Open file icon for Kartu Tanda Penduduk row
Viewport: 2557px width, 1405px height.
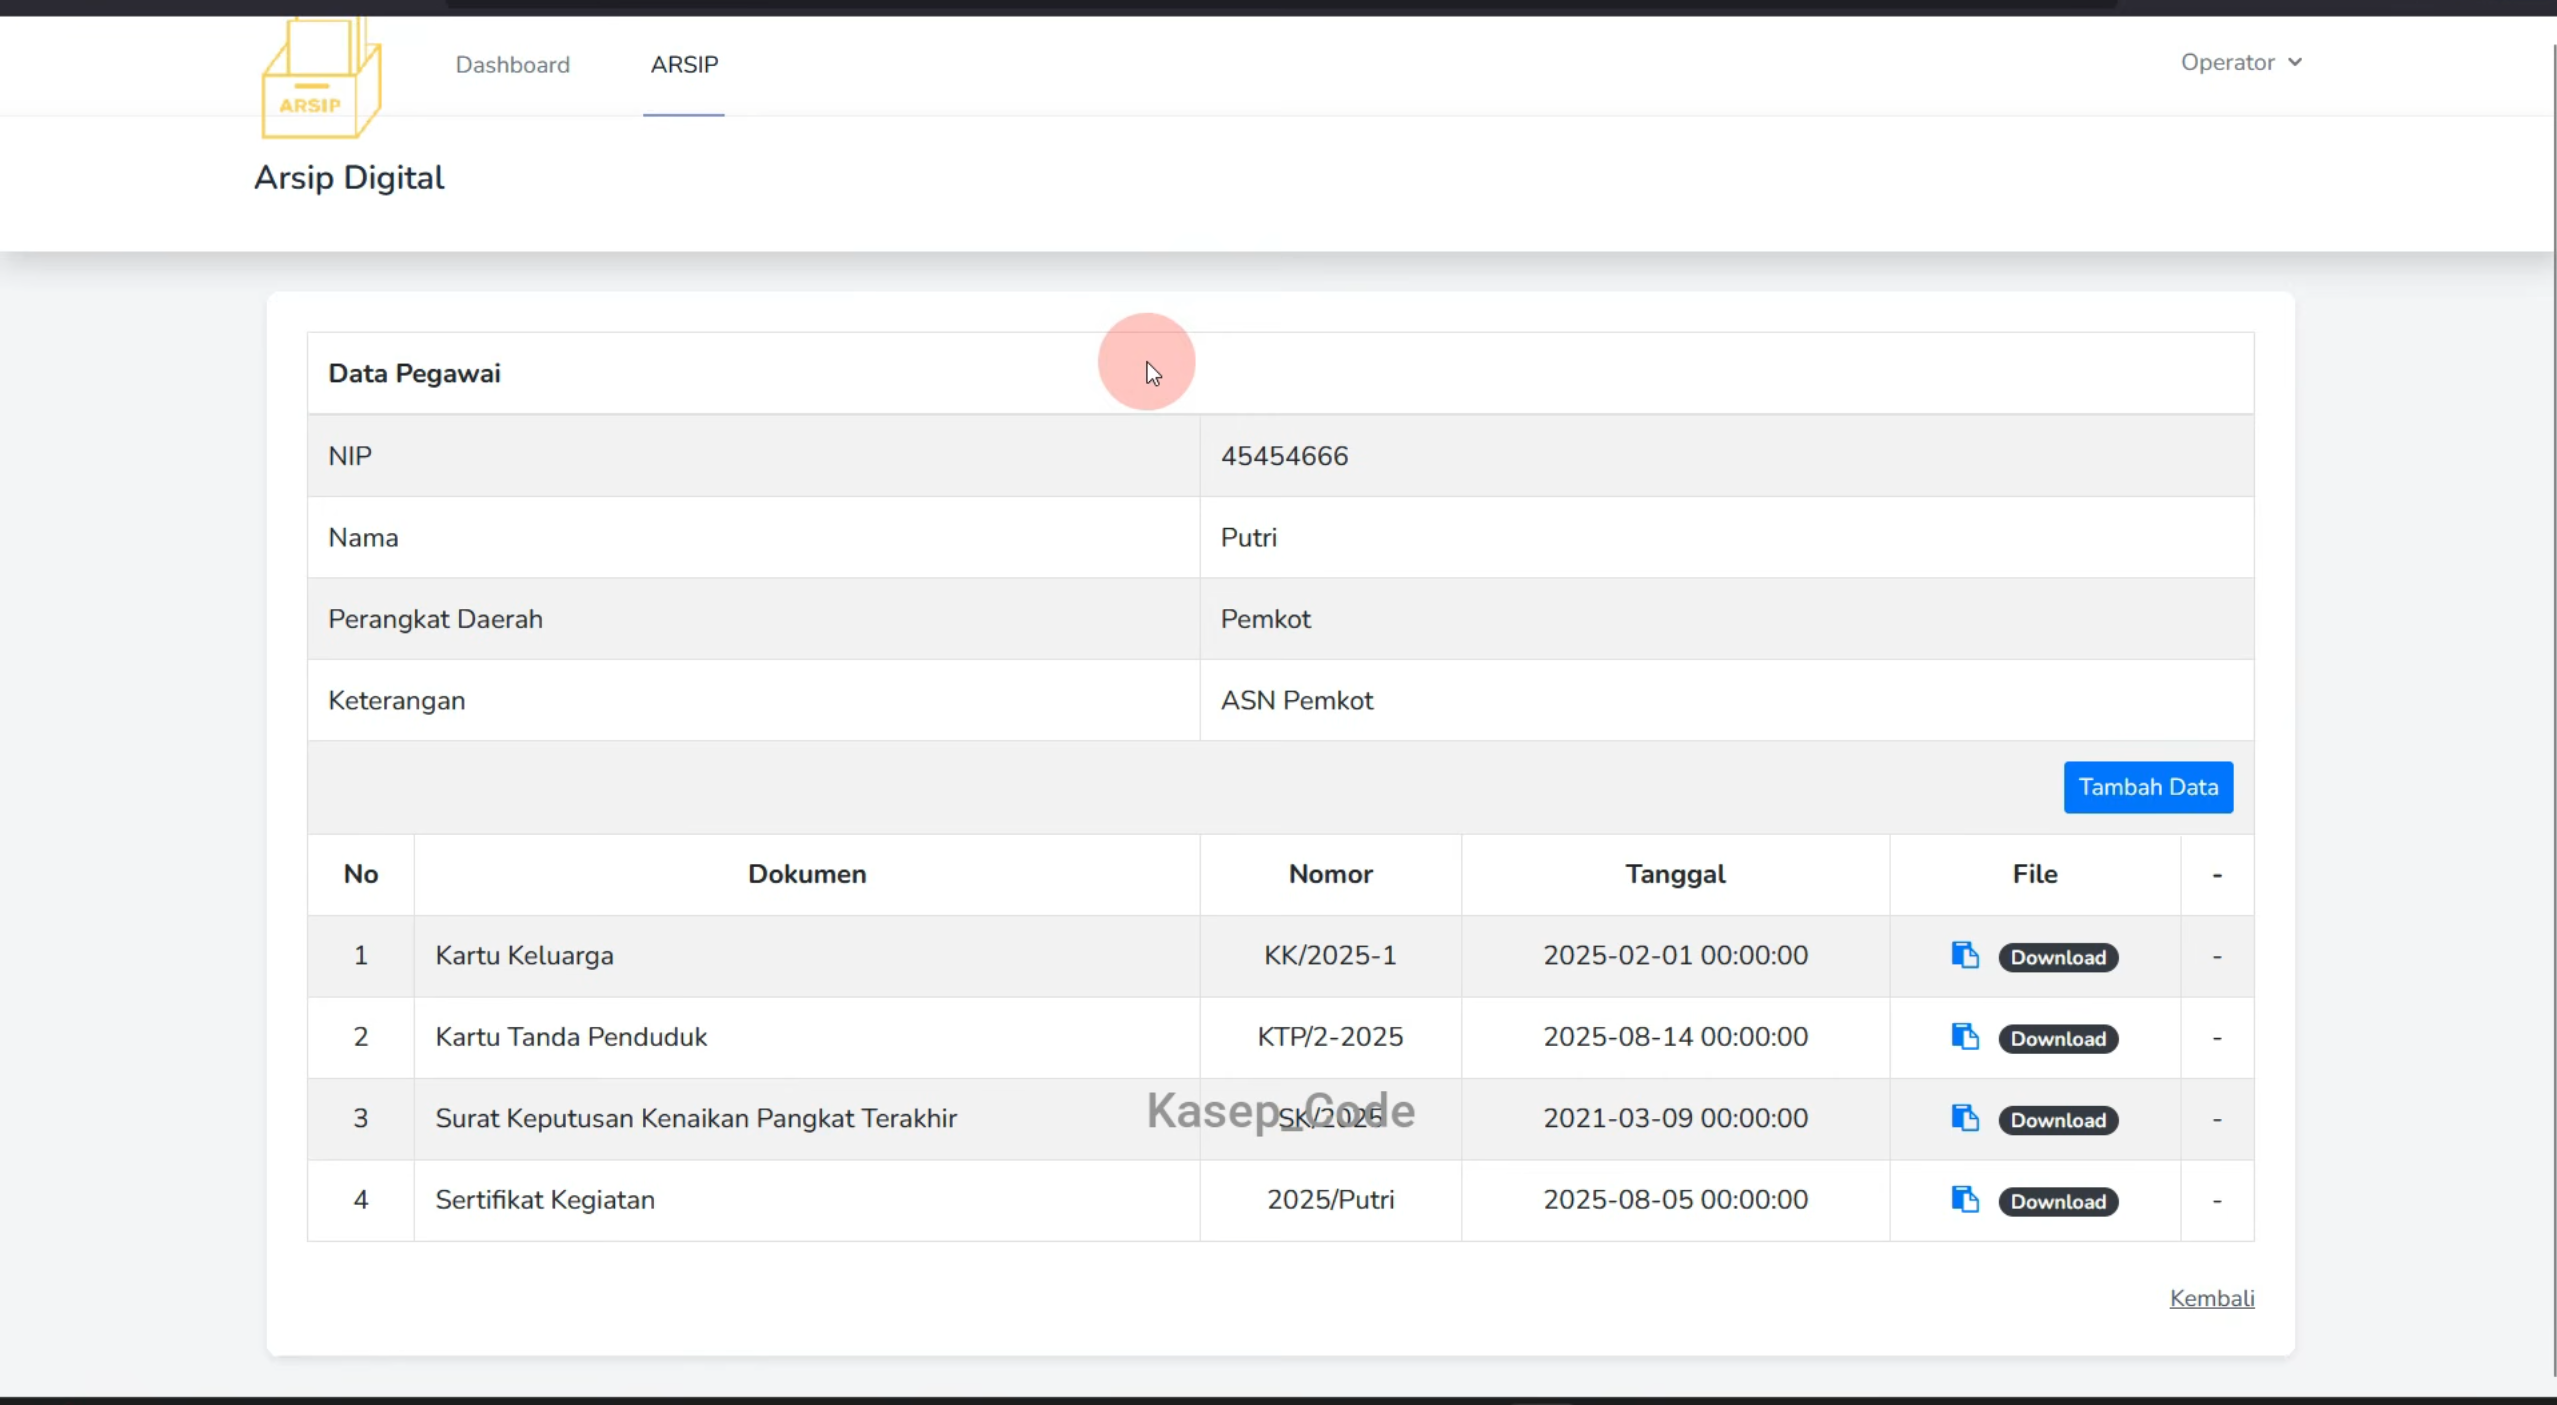click(x=1965, y=1037)
